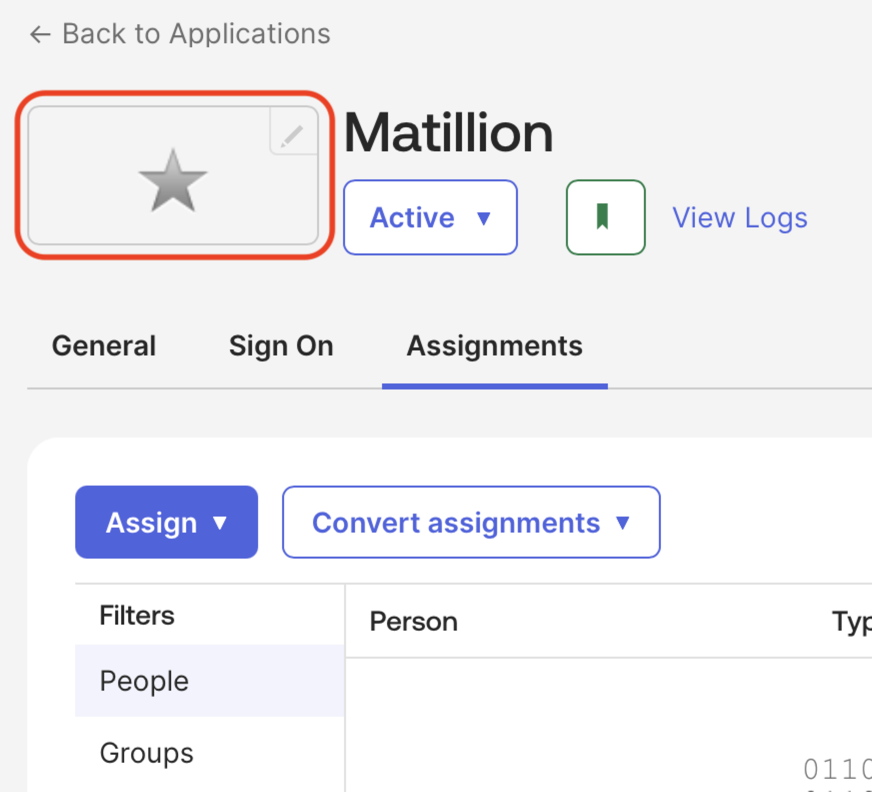Viewport: 872px width, 792px height.
Task: Click the Person column header
Action: (413, 621)
